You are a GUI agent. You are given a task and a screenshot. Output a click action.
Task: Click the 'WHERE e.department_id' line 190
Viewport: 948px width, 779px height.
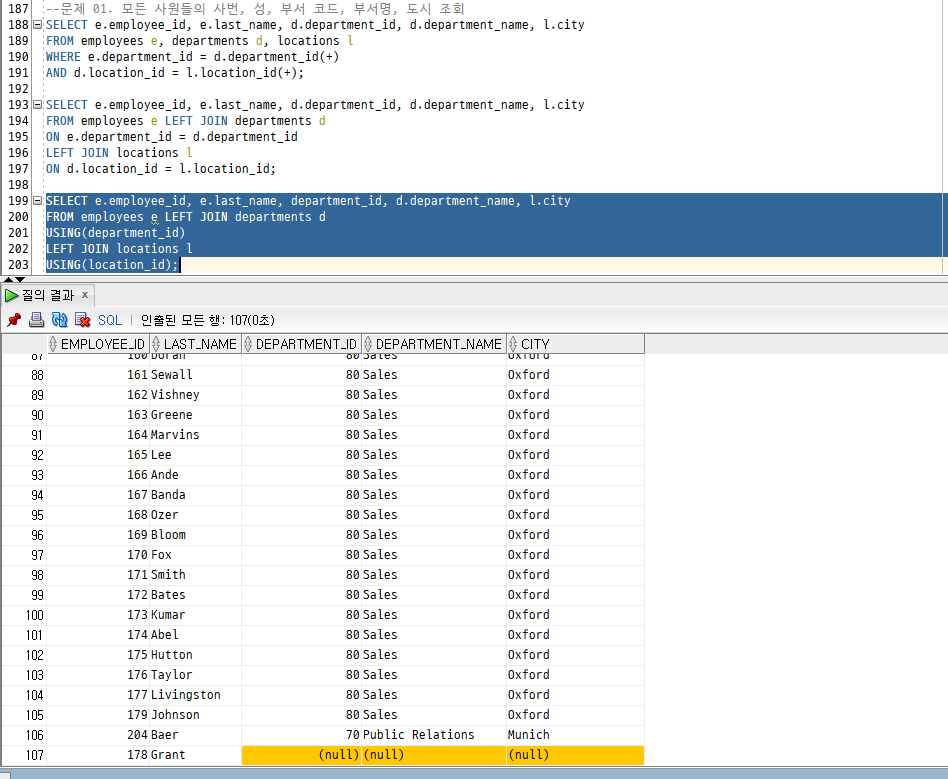tap(192, 57)
